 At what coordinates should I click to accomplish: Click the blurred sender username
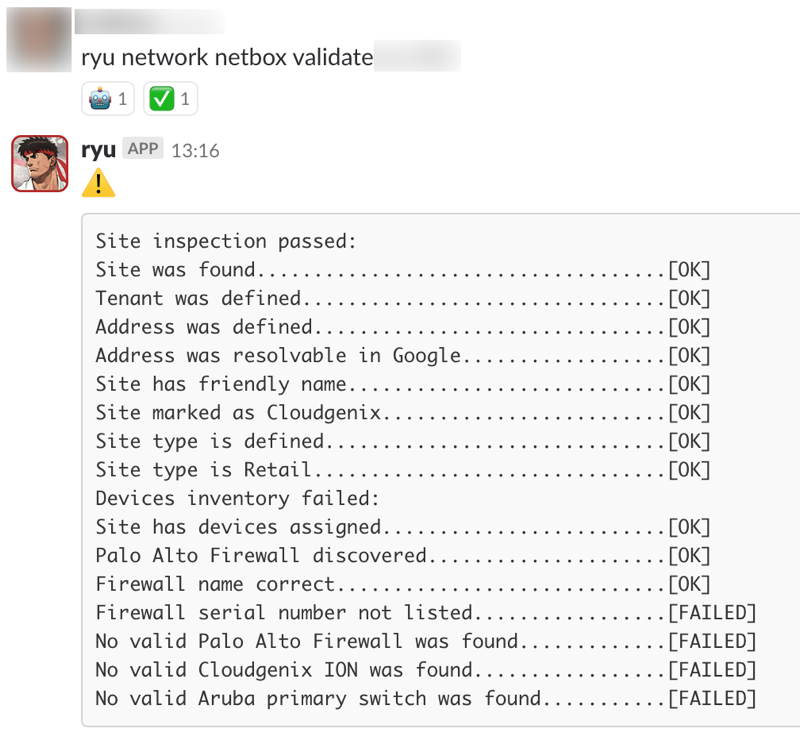(149, 22)
